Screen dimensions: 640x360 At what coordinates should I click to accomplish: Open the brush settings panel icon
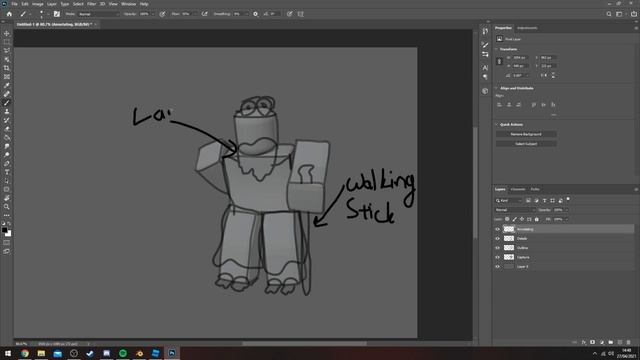(57, 14)
